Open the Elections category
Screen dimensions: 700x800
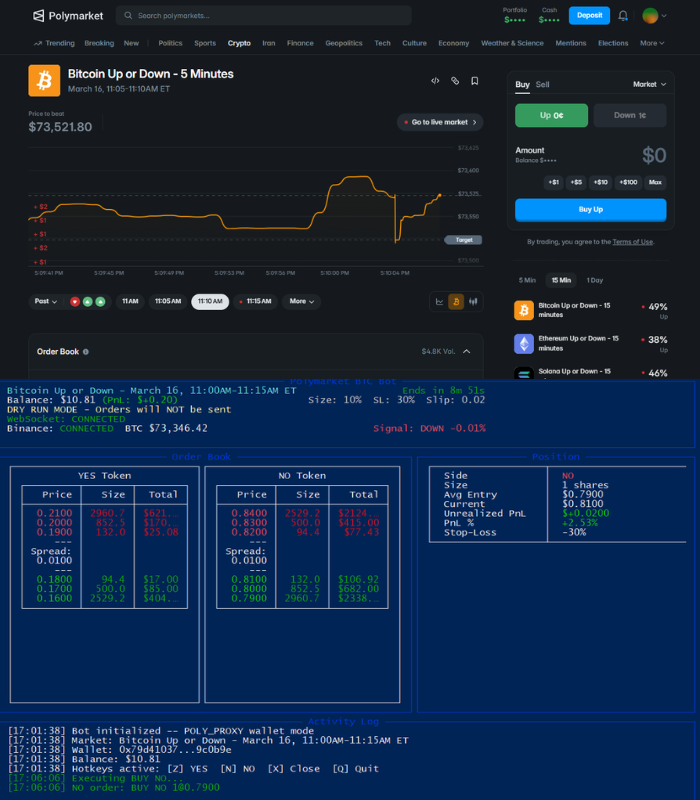[x=613, y=43]
